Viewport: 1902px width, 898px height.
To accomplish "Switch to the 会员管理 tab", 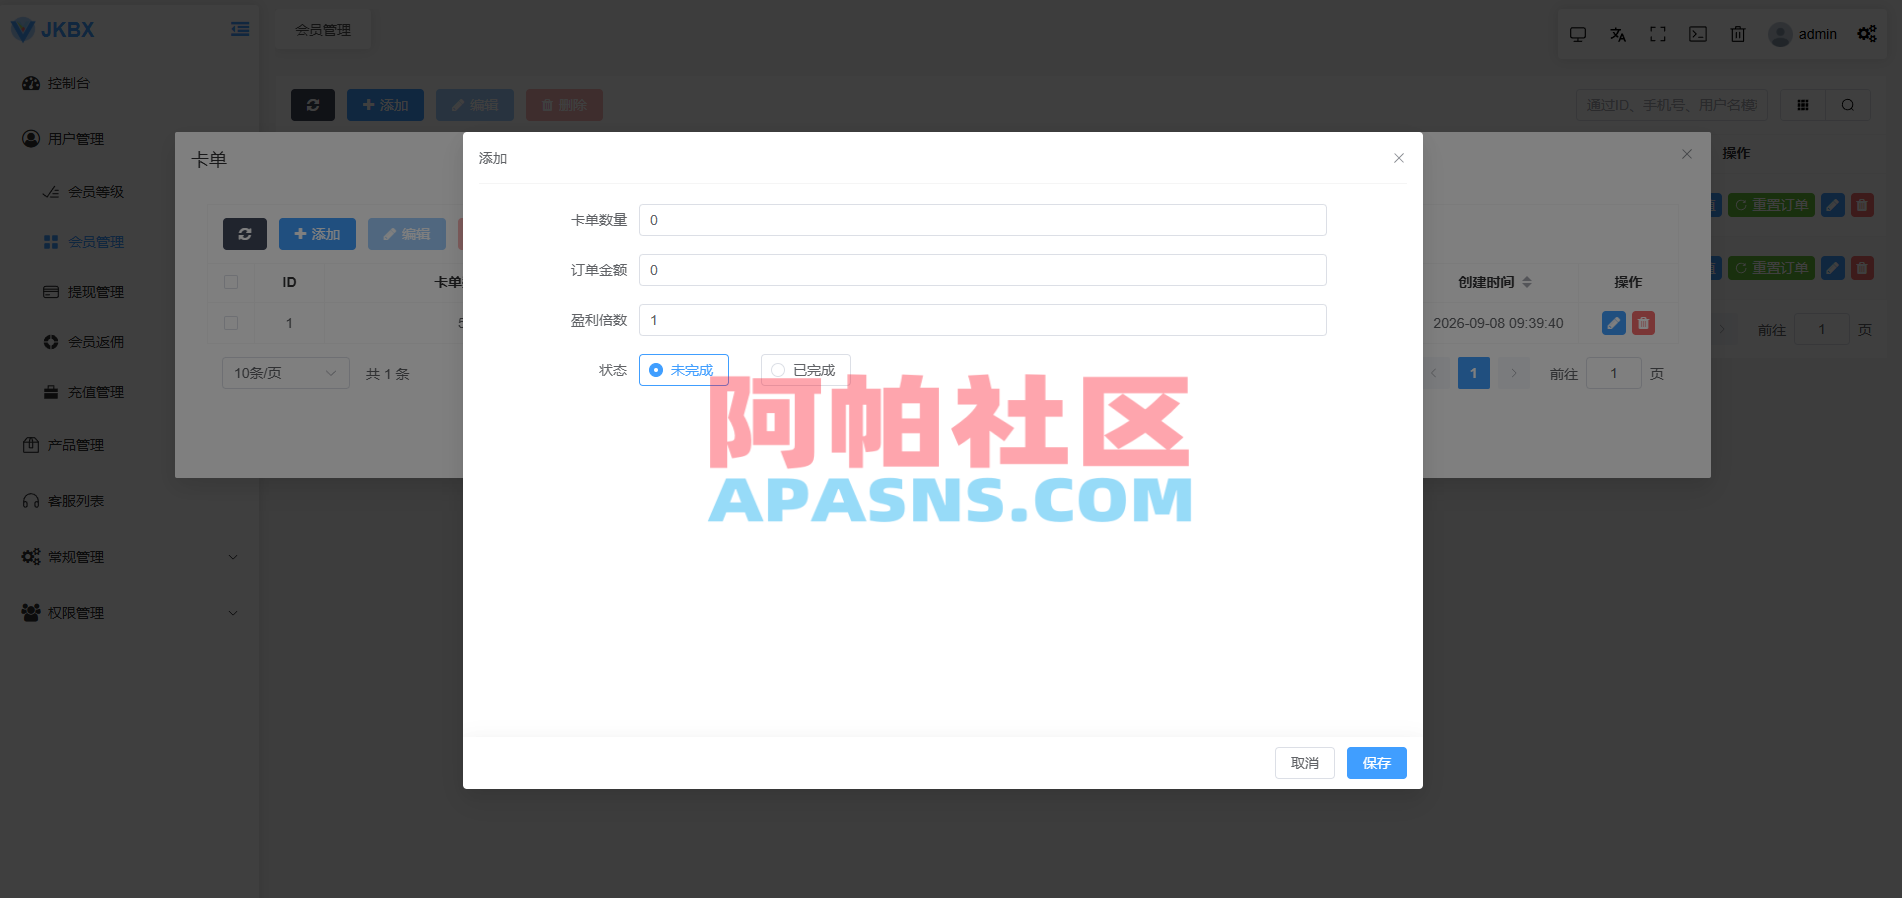I will (323, 30).
